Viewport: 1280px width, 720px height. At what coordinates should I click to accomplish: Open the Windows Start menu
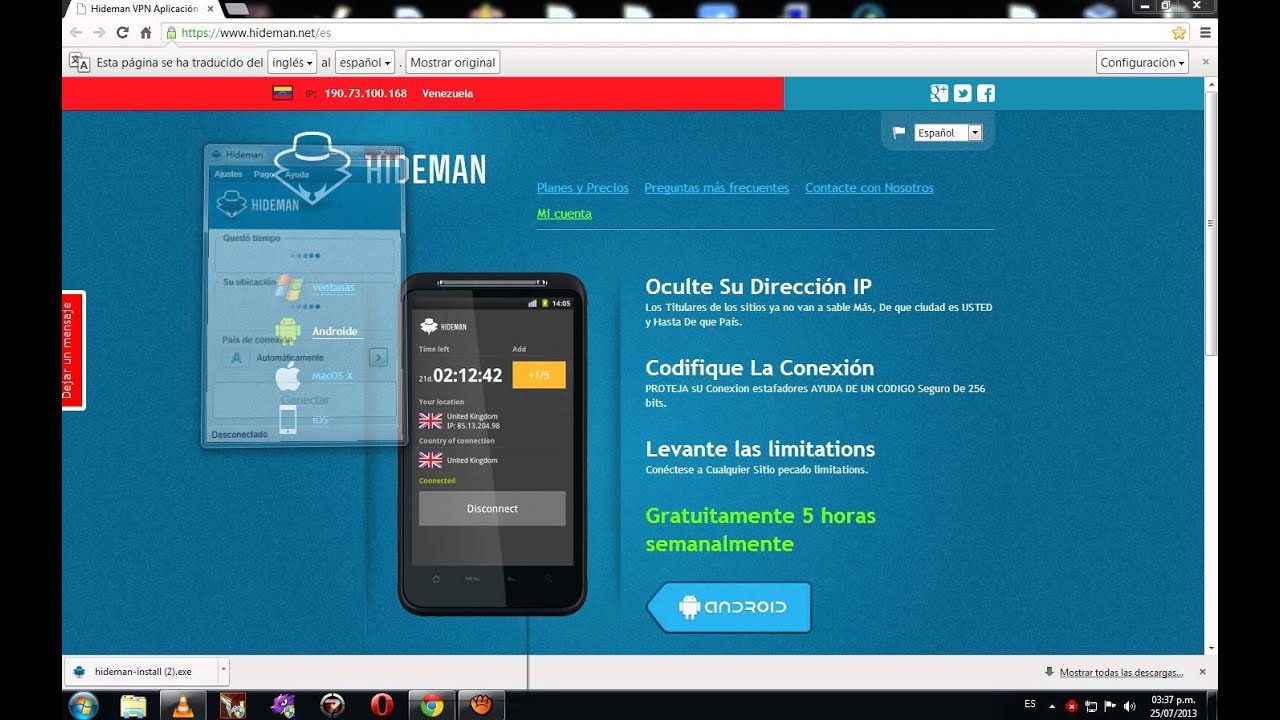(83, 705)
